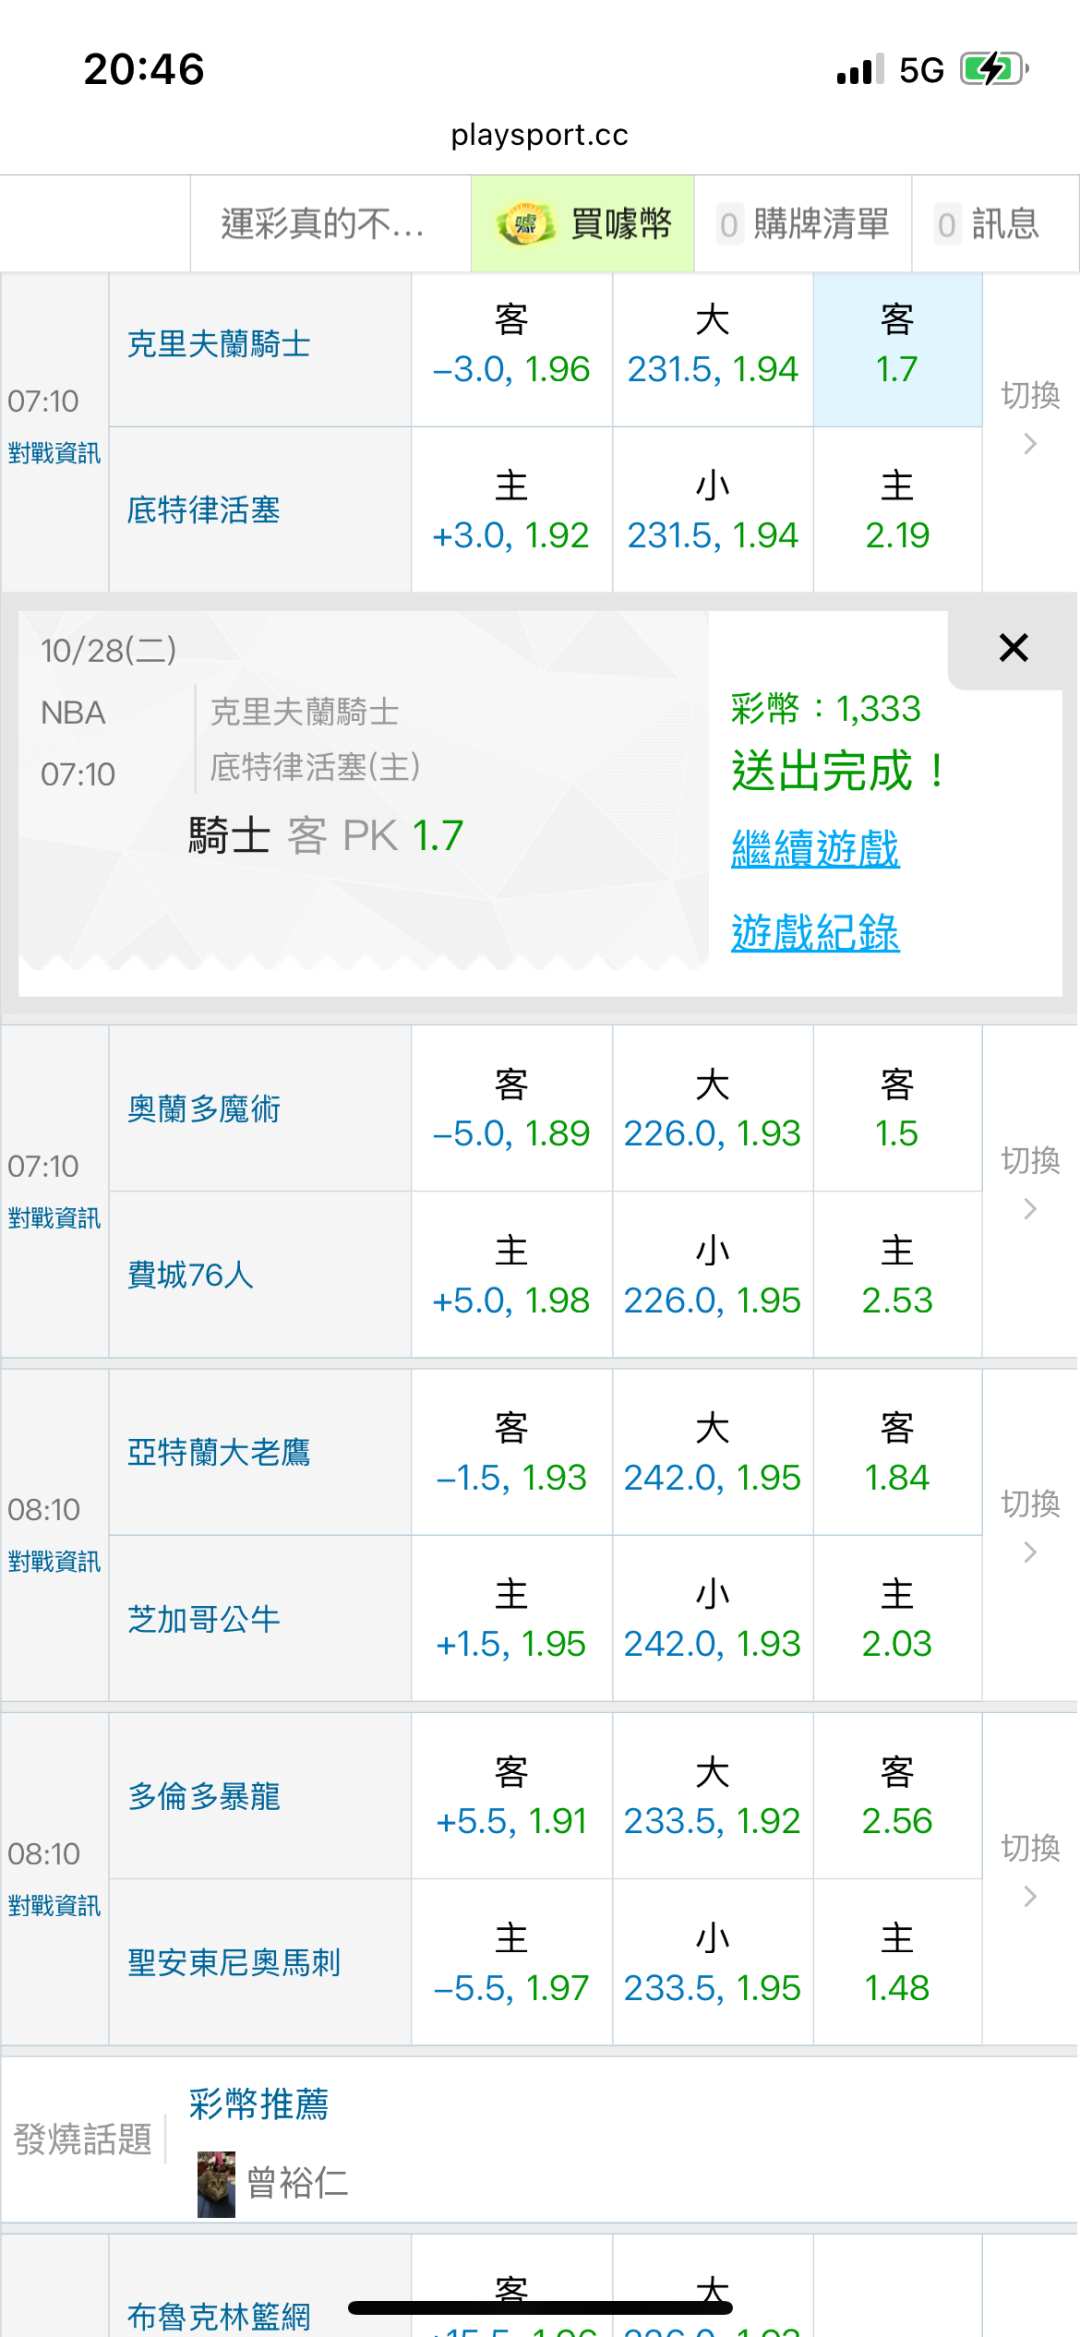Open the 購牌清單 tab
Screen dimensions: 1080x2337
tap(803, 224)
